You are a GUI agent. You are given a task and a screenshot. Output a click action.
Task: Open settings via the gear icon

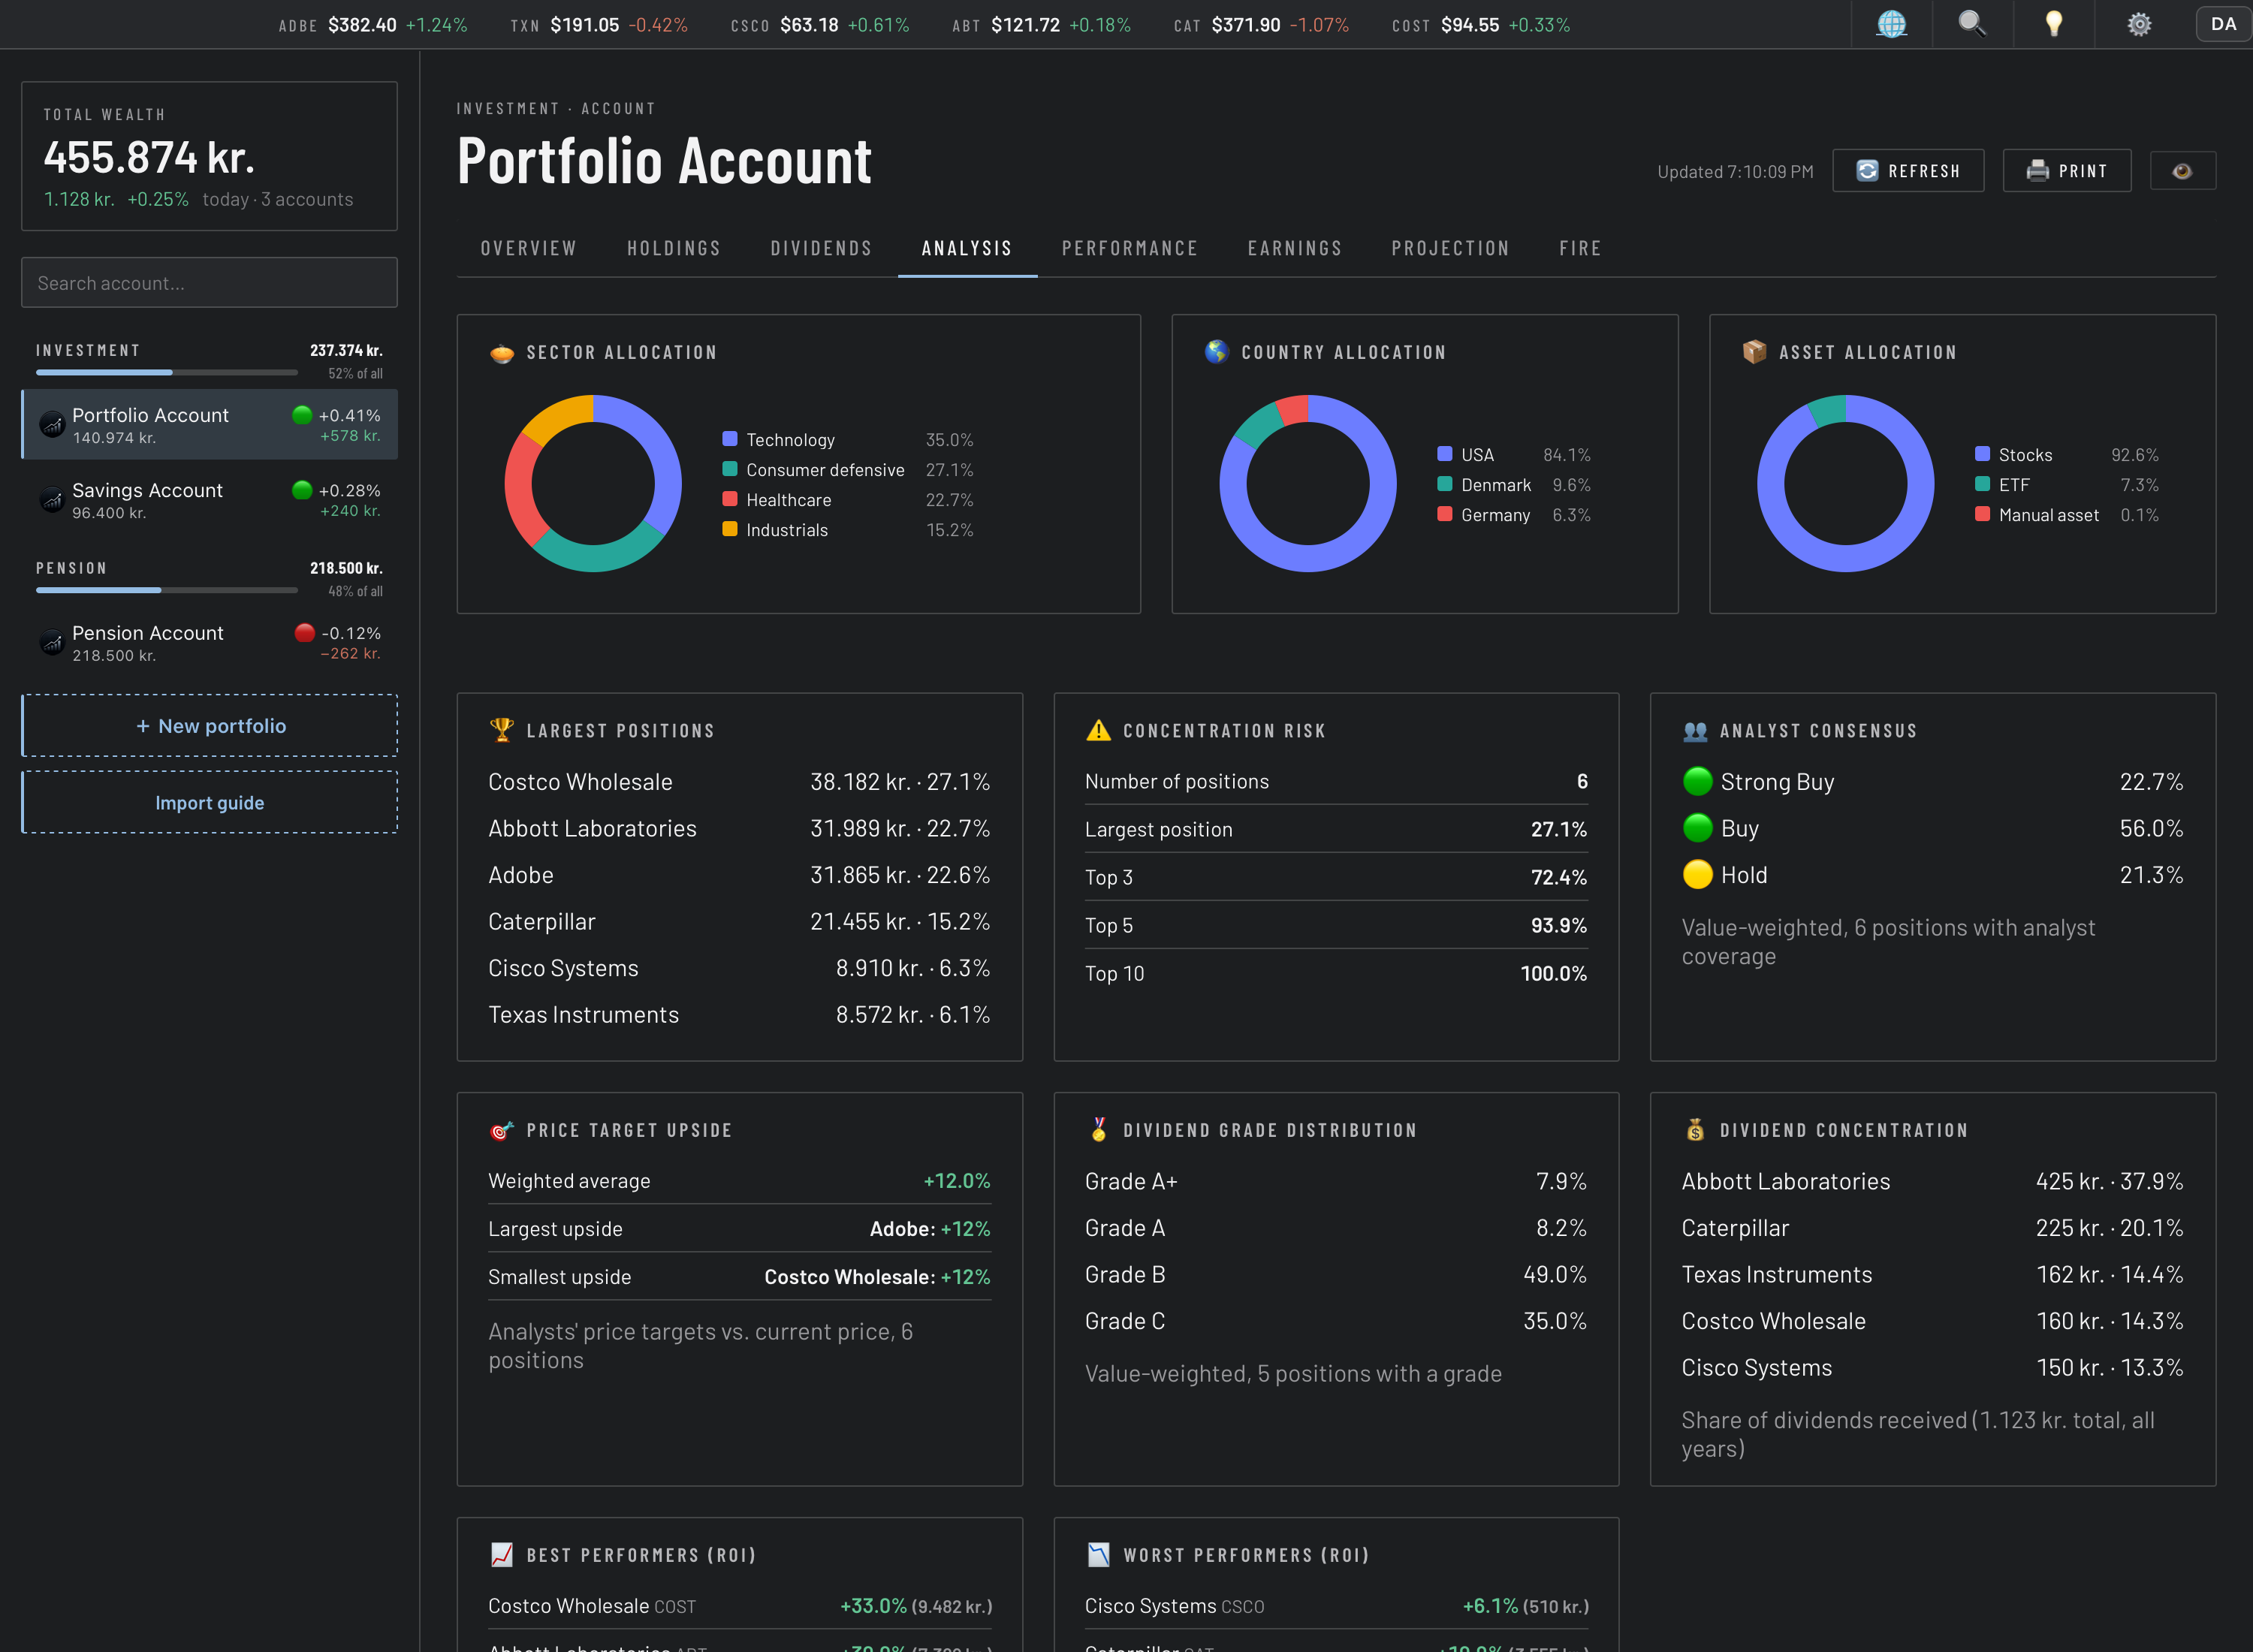tap(2138, 24)
